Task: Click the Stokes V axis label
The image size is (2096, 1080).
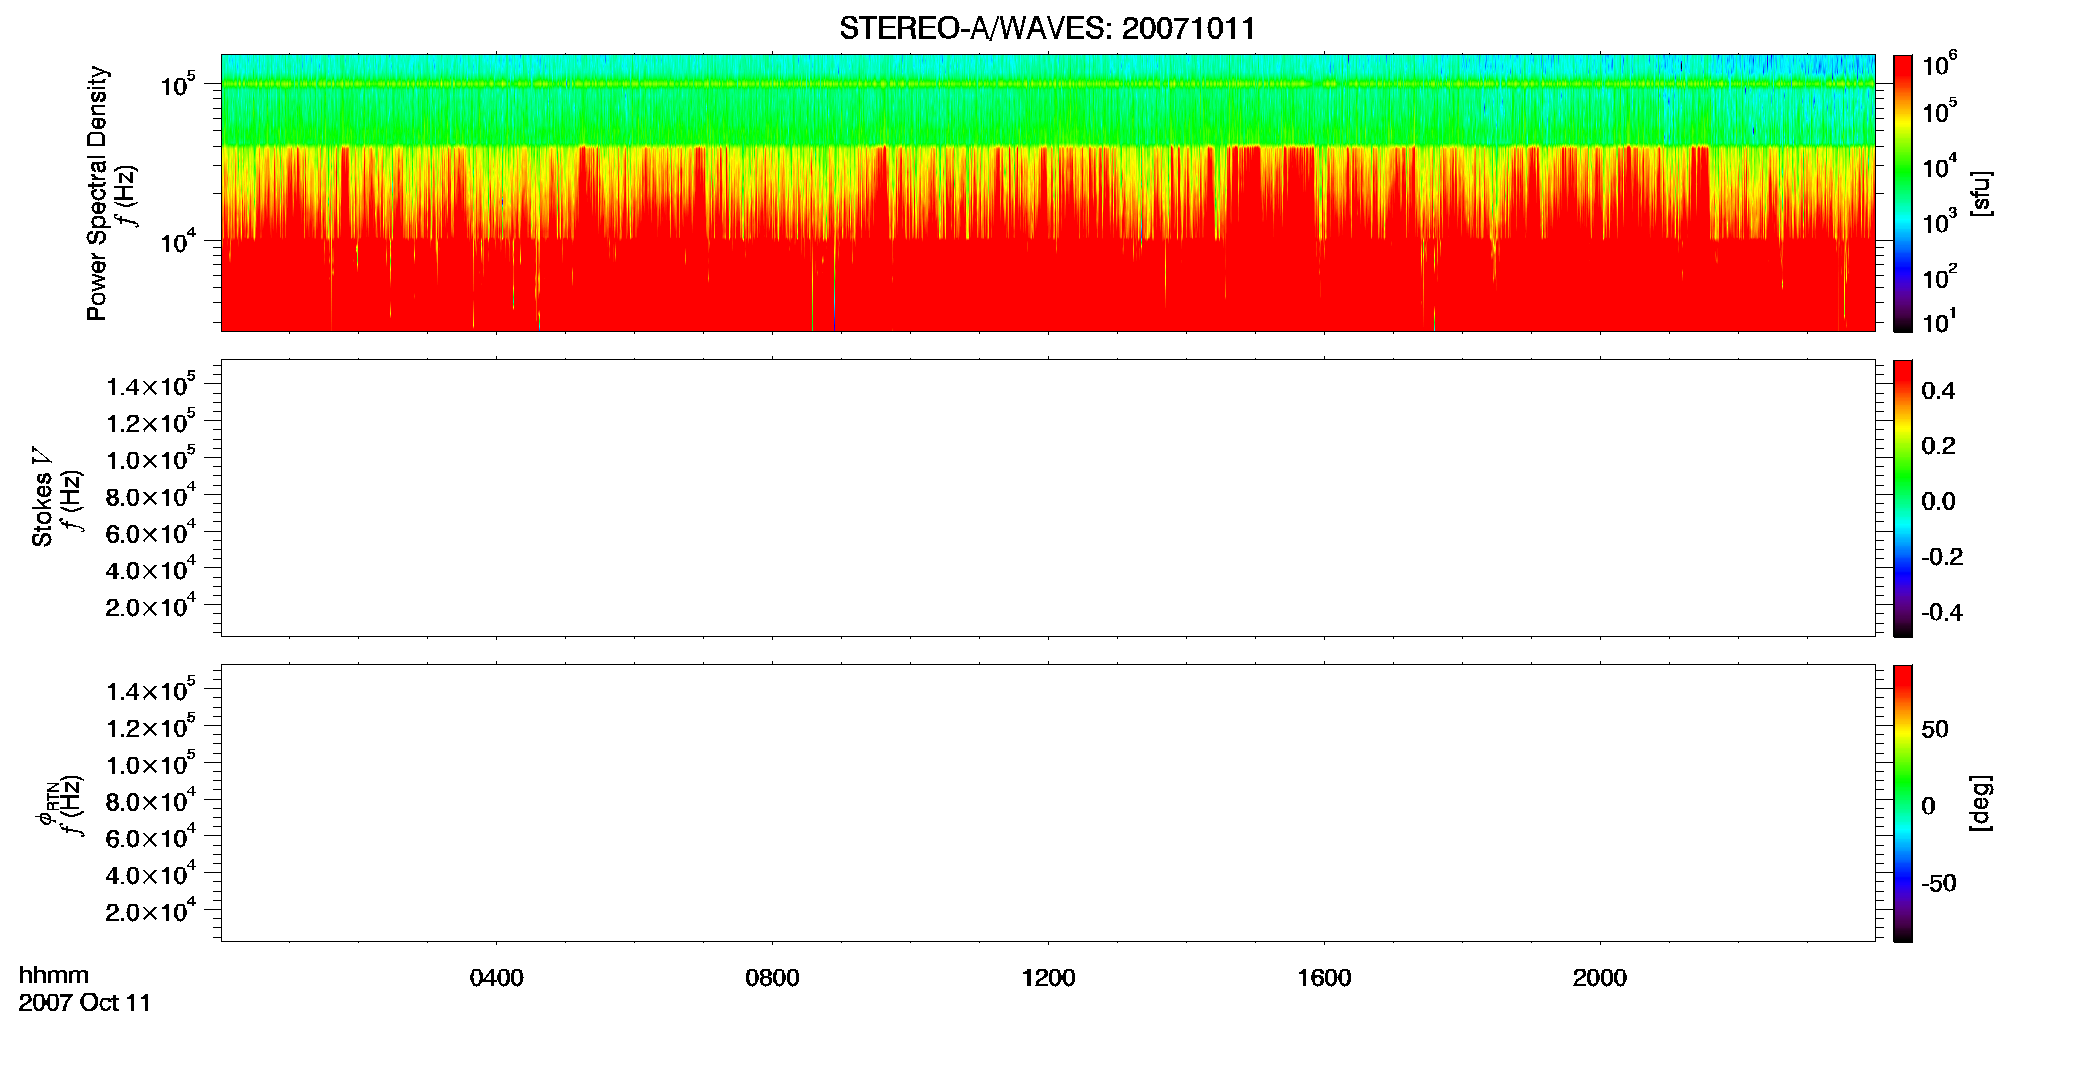Action: pos(43,497)
